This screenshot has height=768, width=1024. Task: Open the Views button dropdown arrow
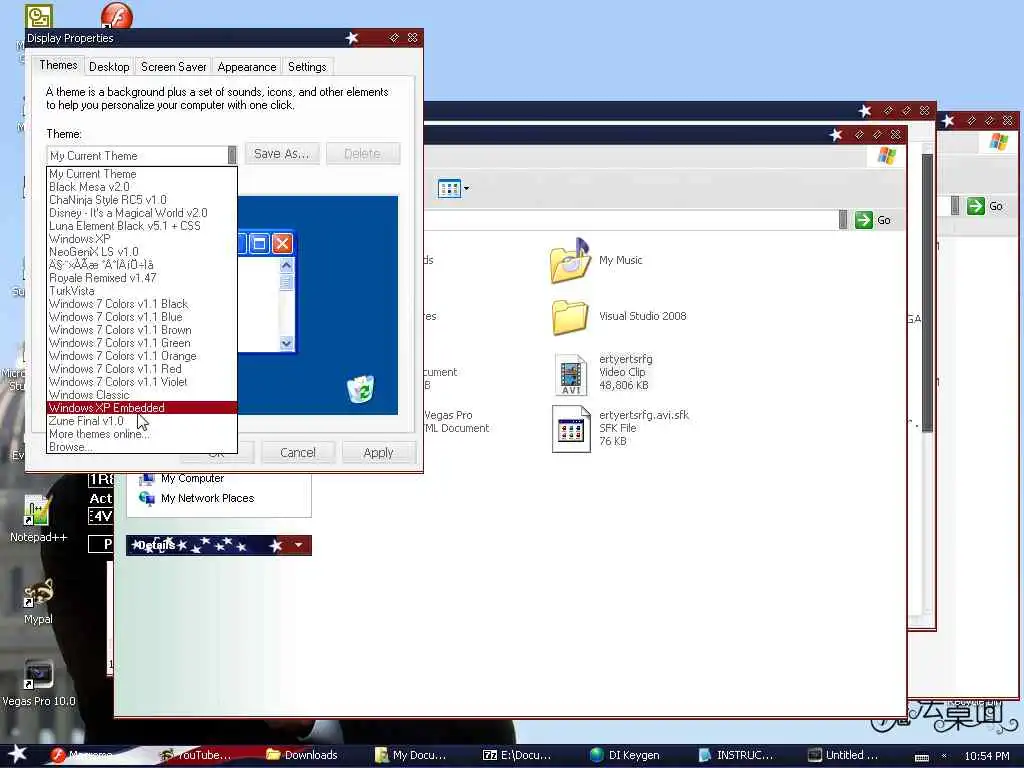point(466,189)
